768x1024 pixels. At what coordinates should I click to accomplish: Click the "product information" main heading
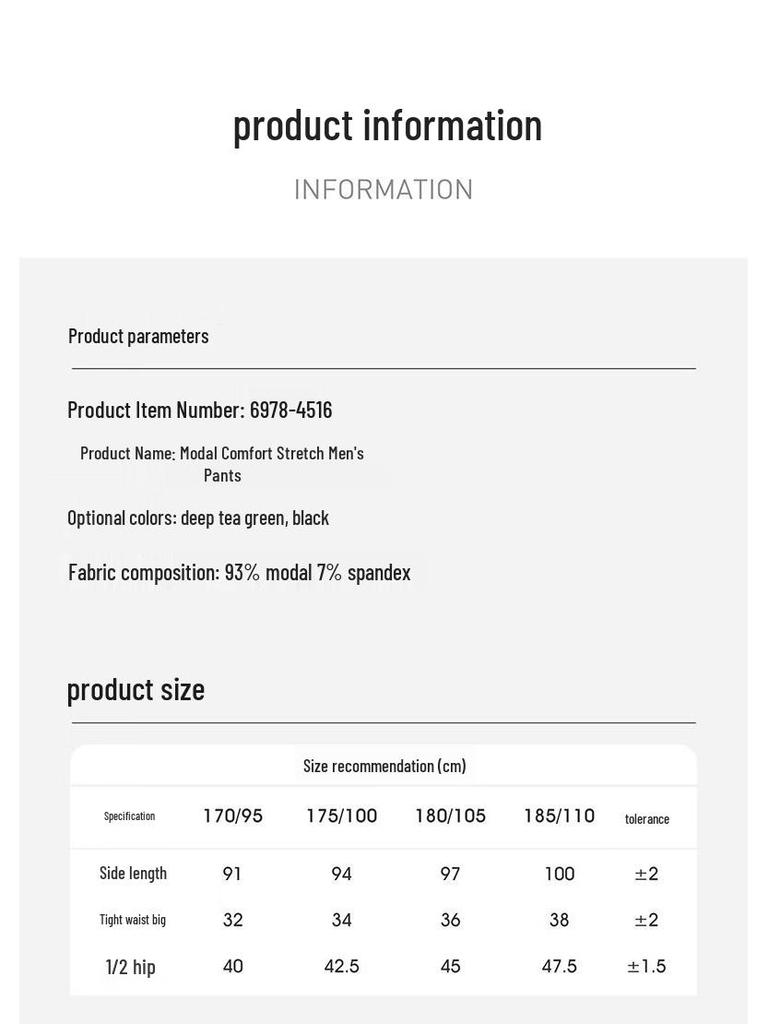pos(387,126)
